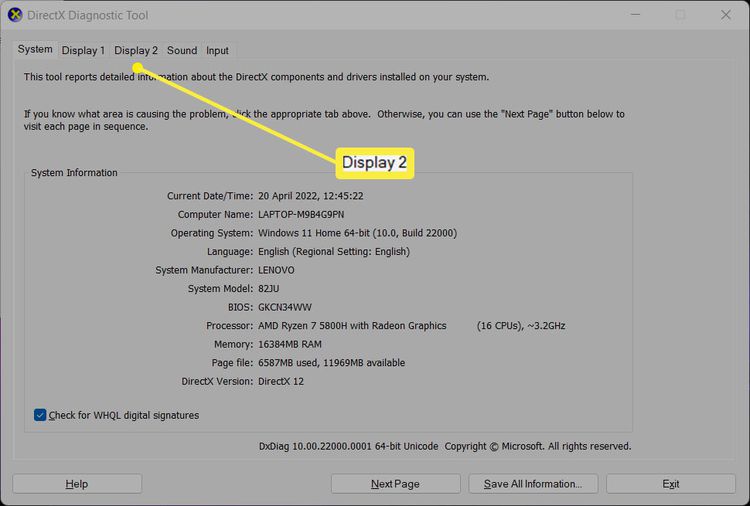This screenshot has height=506, width=750.
Task: Open the Display 1 tab
Action: click(x=83, y=50)
